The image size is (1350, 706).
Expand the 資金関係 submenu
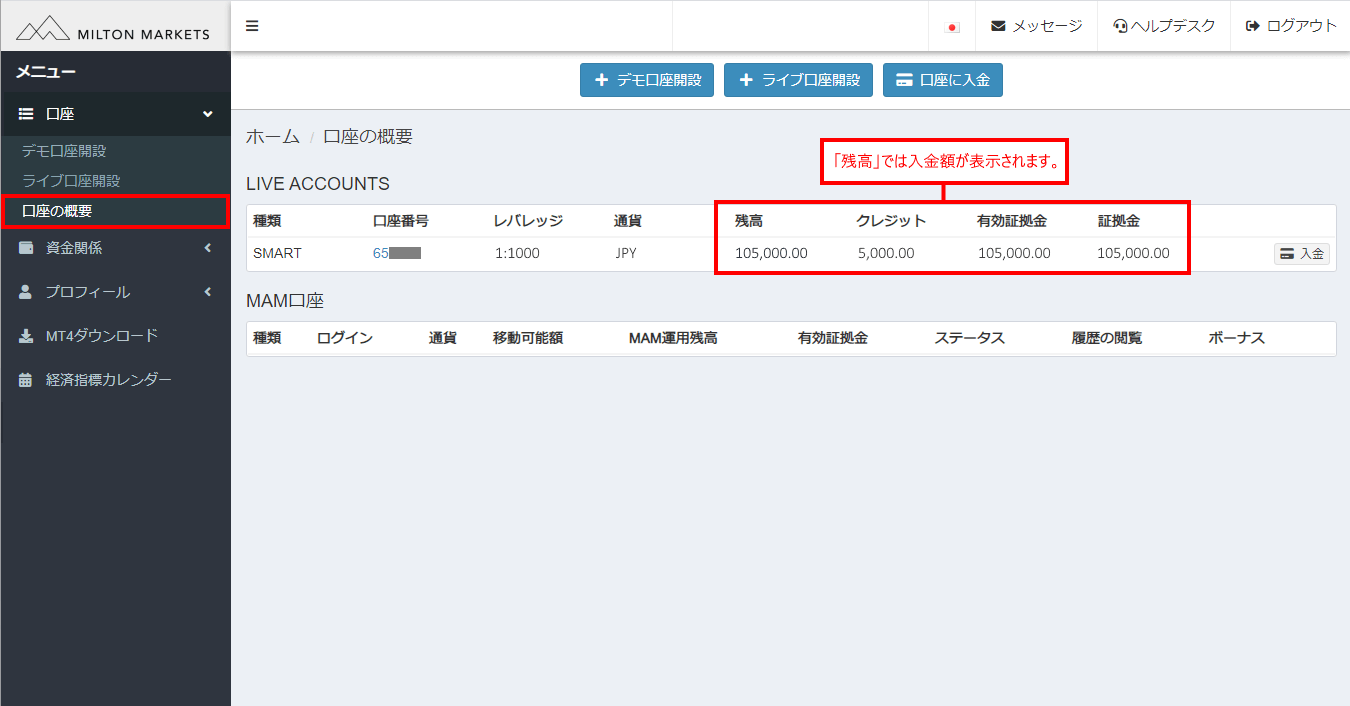[207, 247]
